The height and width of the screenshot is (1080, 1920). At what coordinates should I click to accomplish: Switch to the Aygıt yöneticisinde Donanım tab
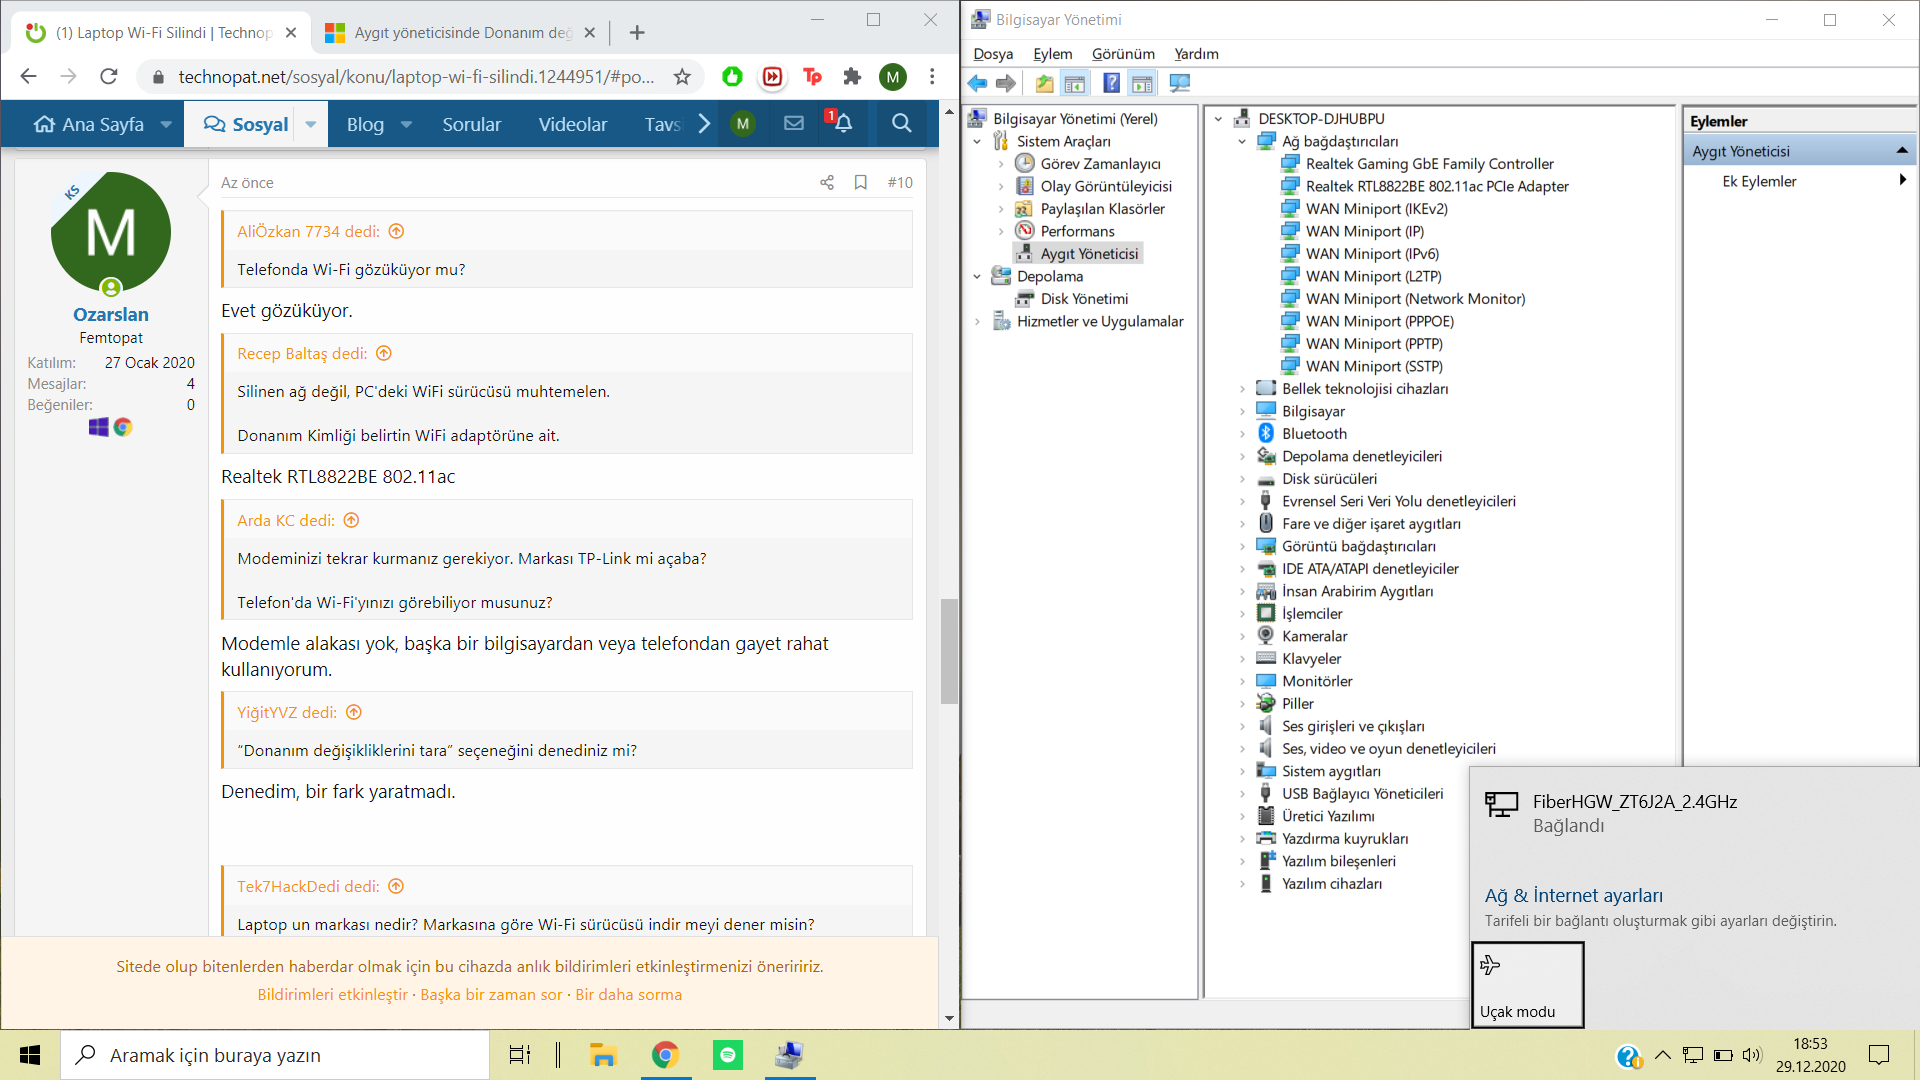coord(460,33)
